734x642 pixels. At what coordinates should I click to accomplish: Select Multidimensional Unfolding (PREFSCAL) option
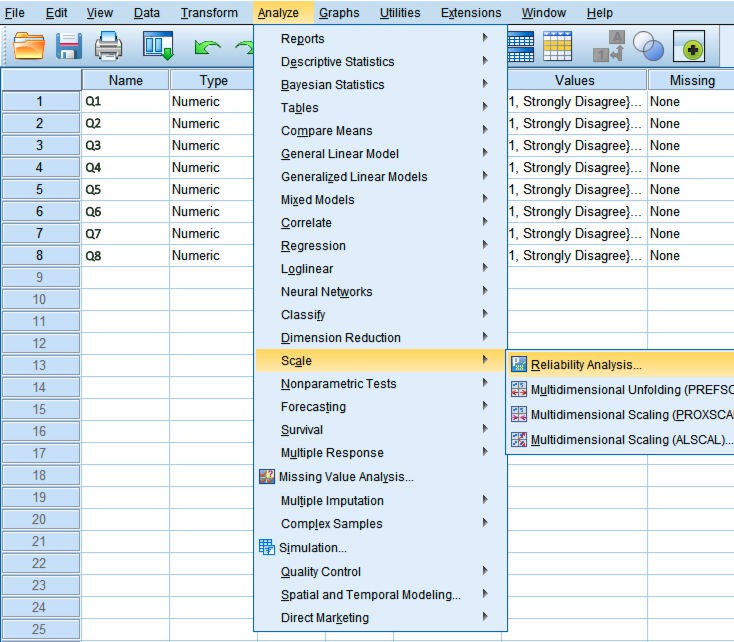click(x=620, y=390)
